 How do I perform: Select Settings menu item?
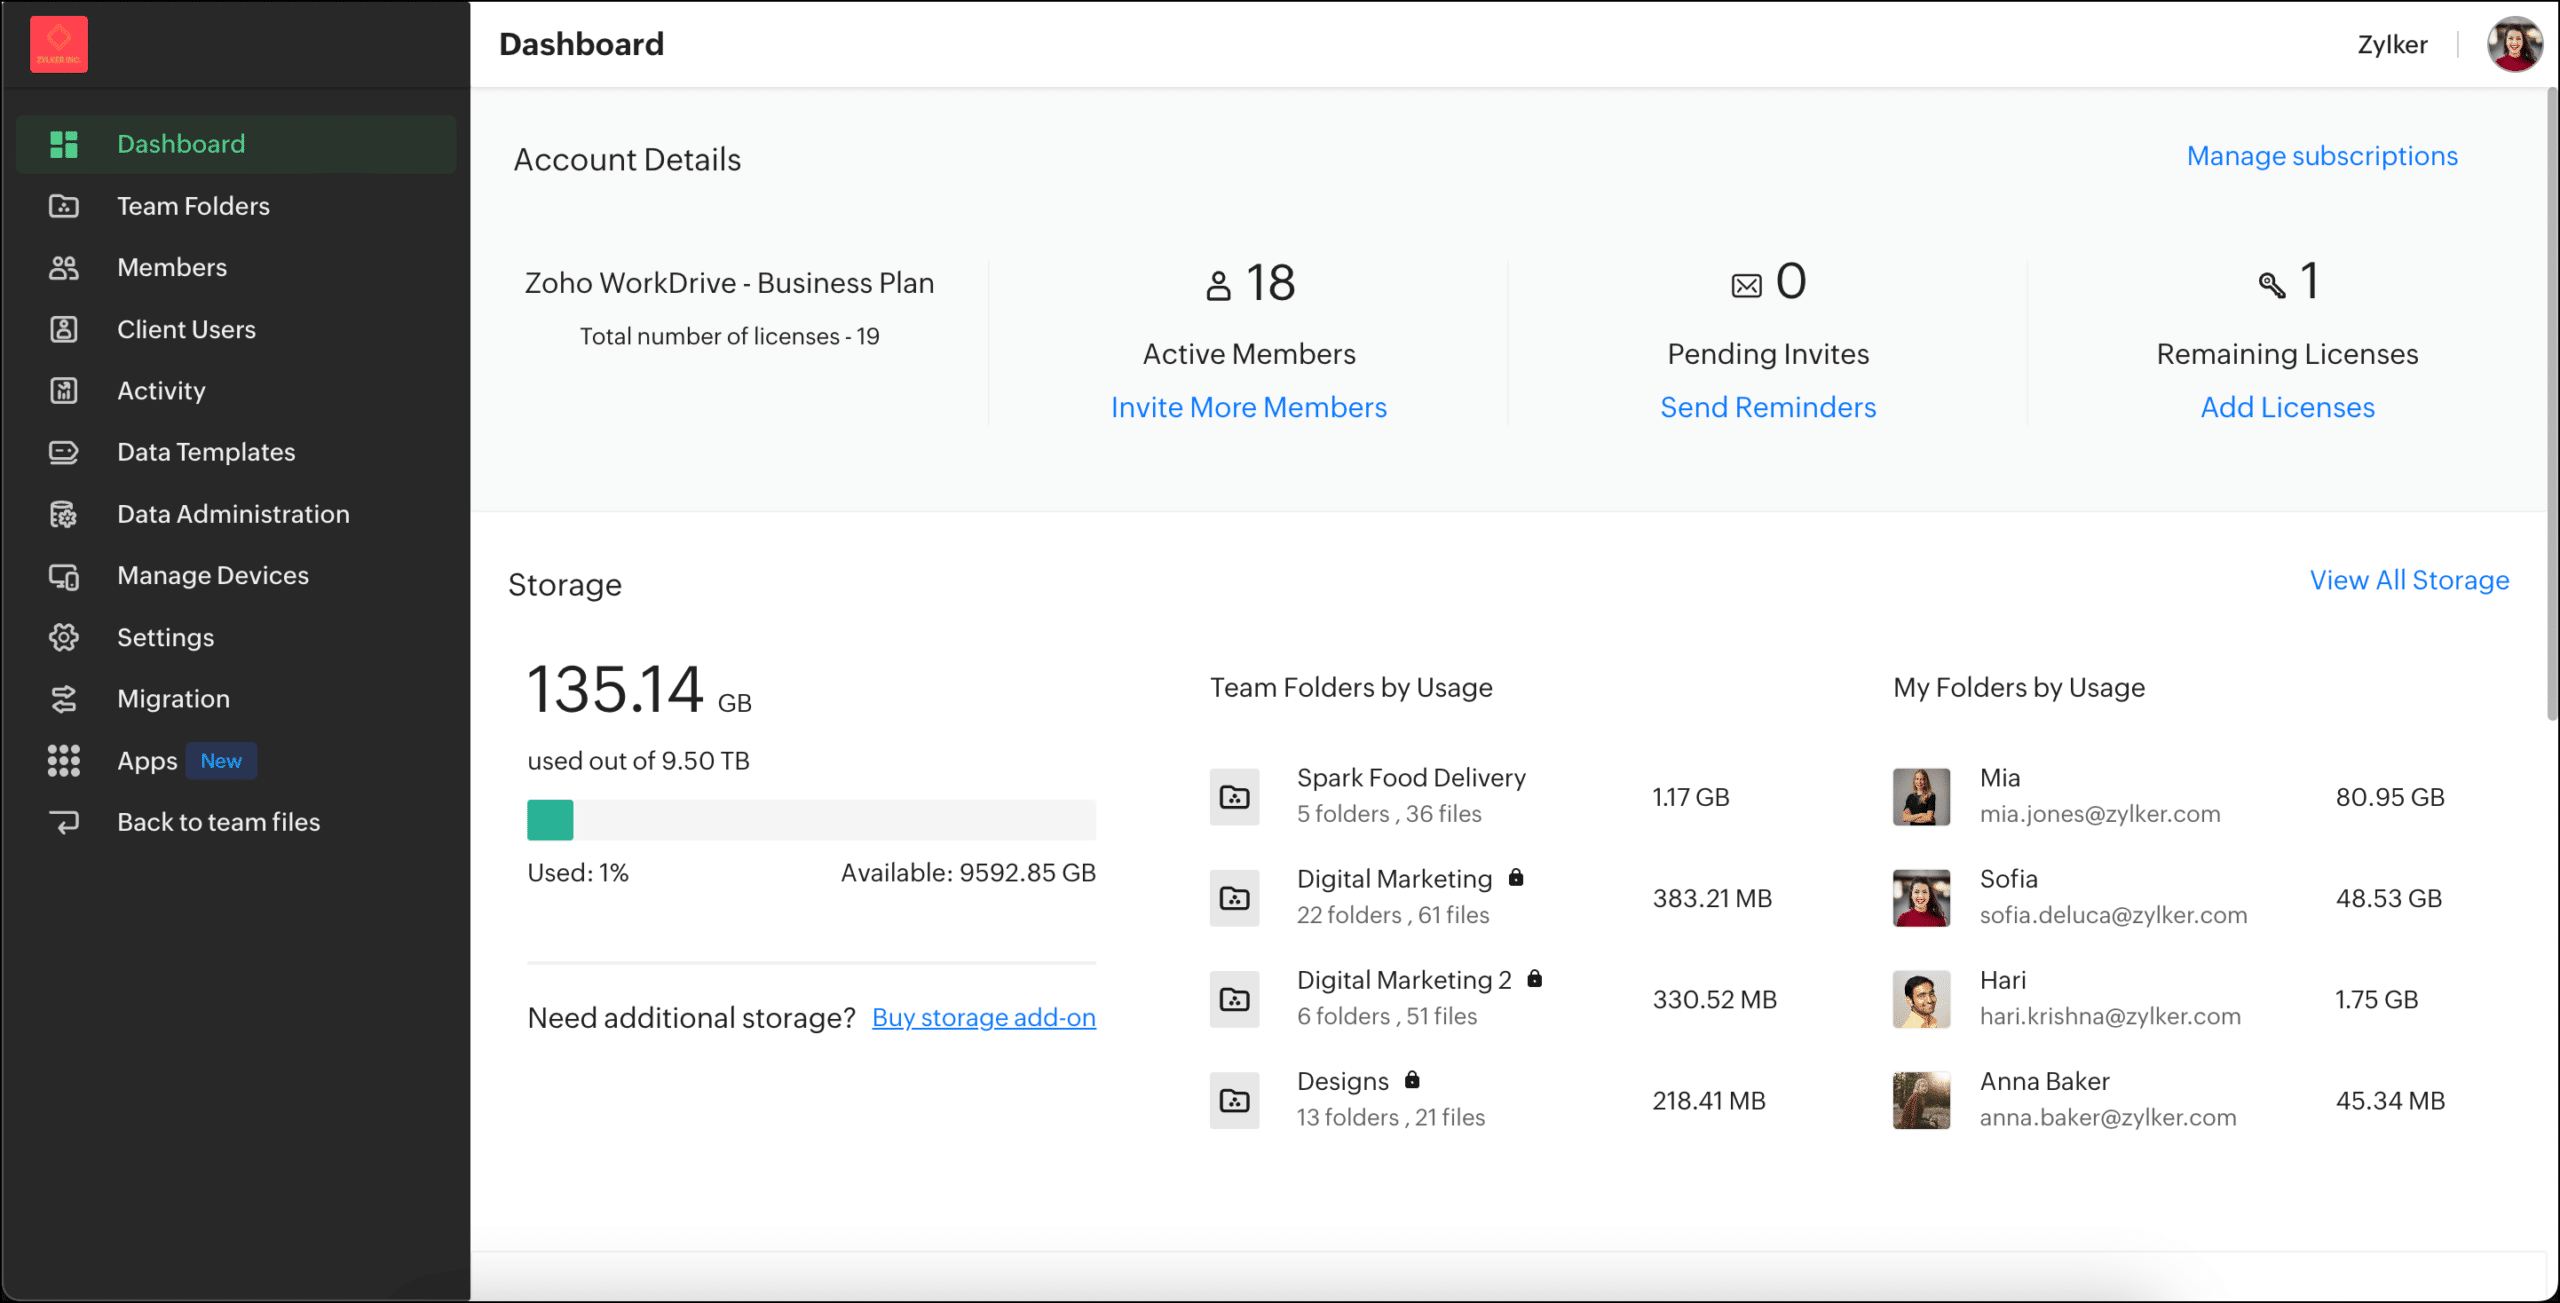(x=164, y=637)
